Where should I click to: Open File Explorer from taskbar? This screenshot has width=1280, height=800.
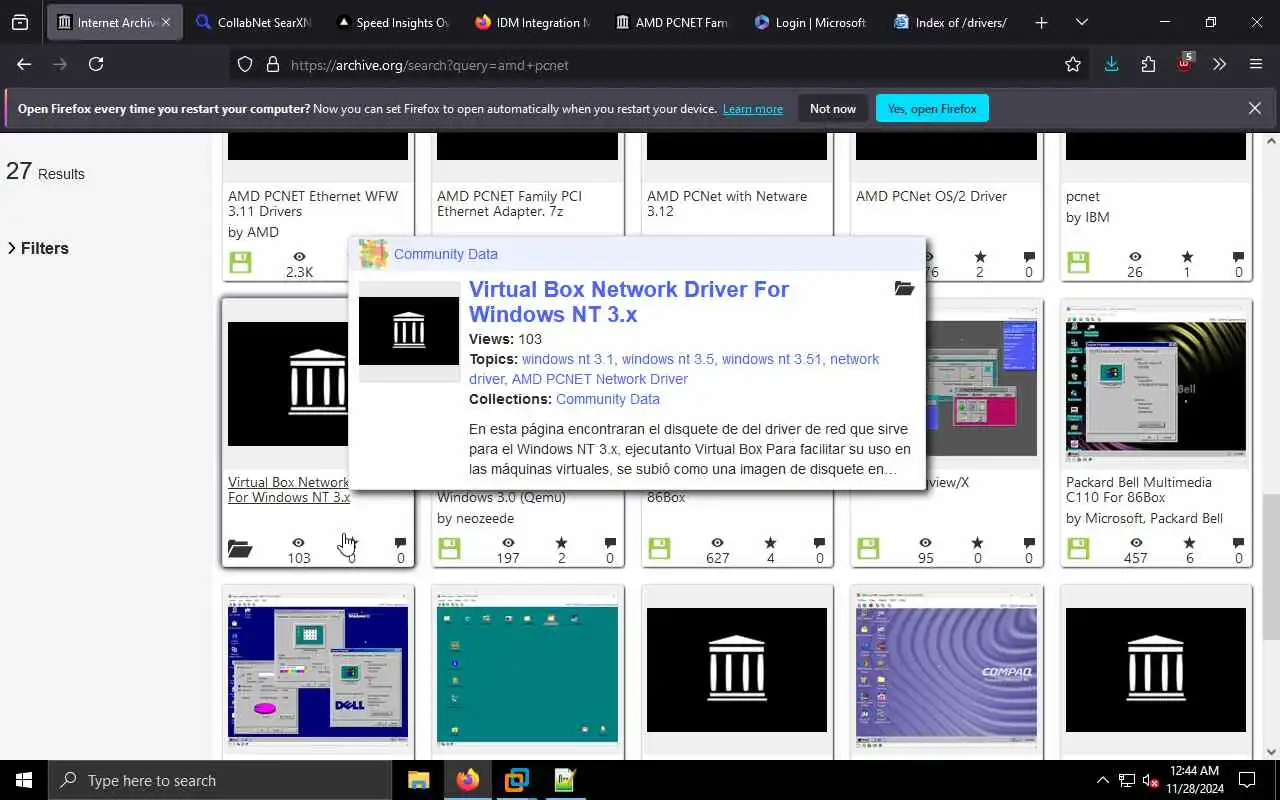[418, 780]
